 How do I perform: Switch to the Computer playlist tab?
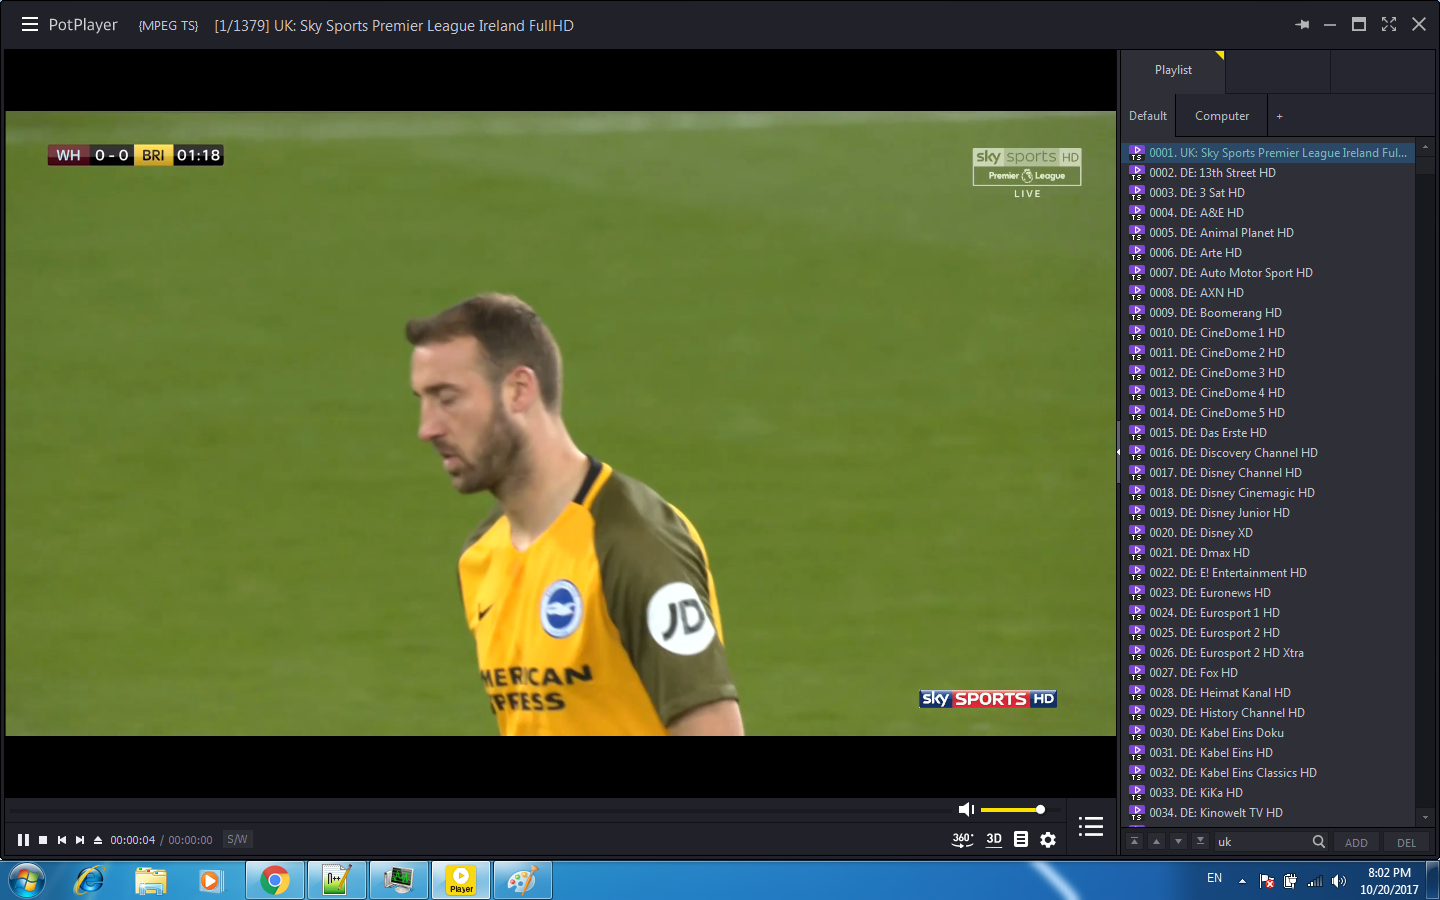pos(1220,115)
